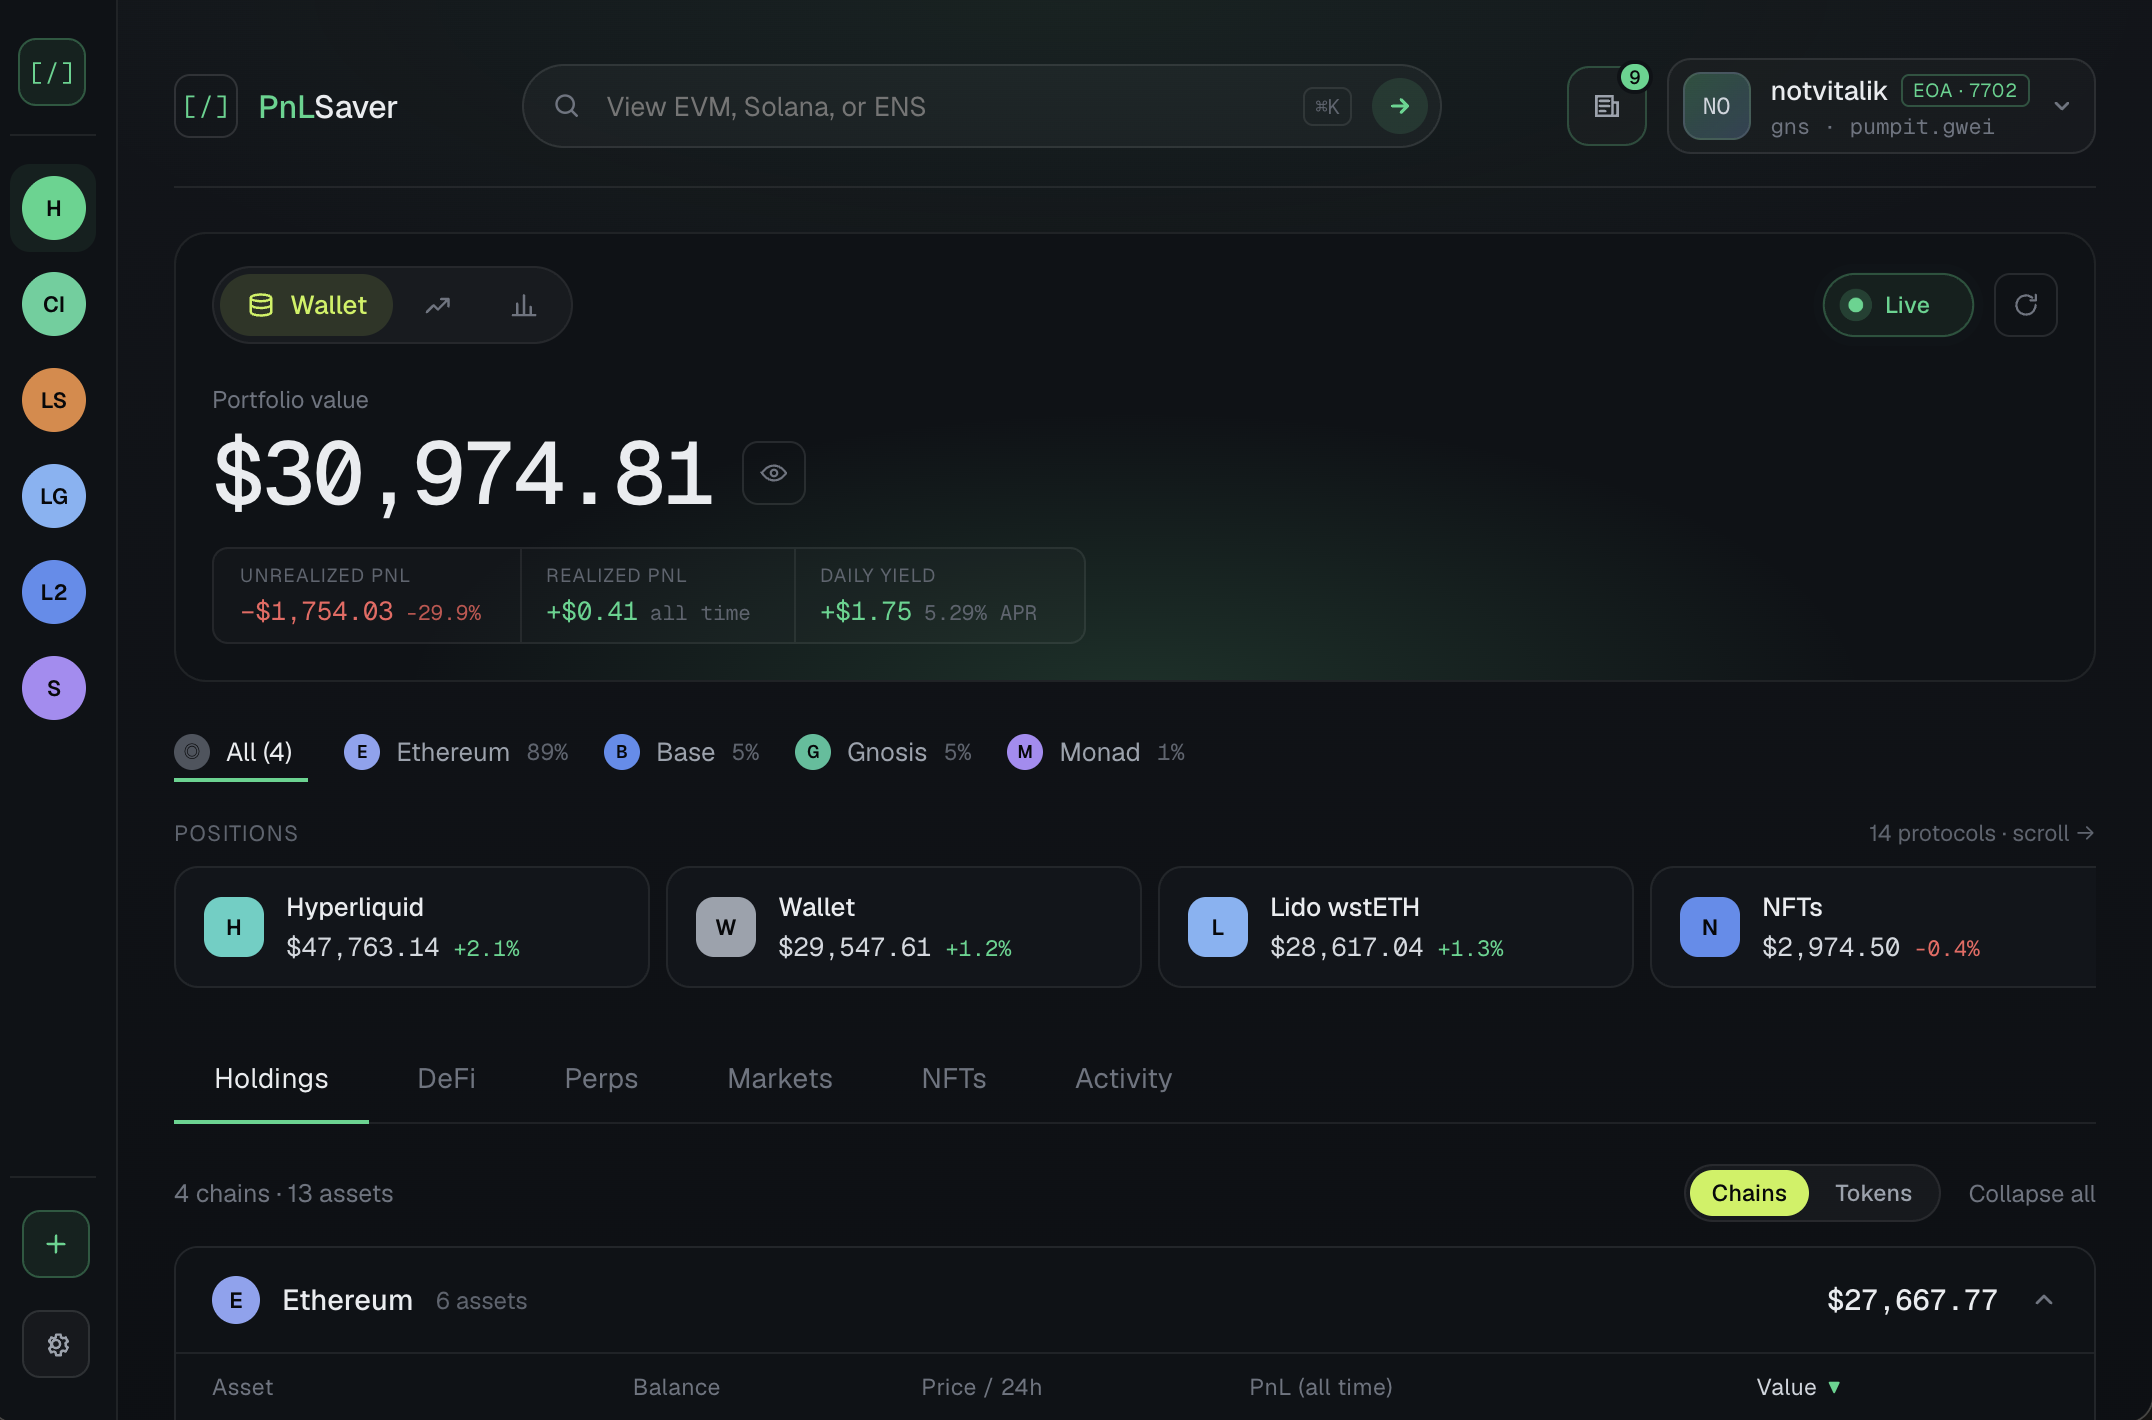The image size is (2152, 1420).
Task: Open the Holdings tab
Action: pos(271,1078)
